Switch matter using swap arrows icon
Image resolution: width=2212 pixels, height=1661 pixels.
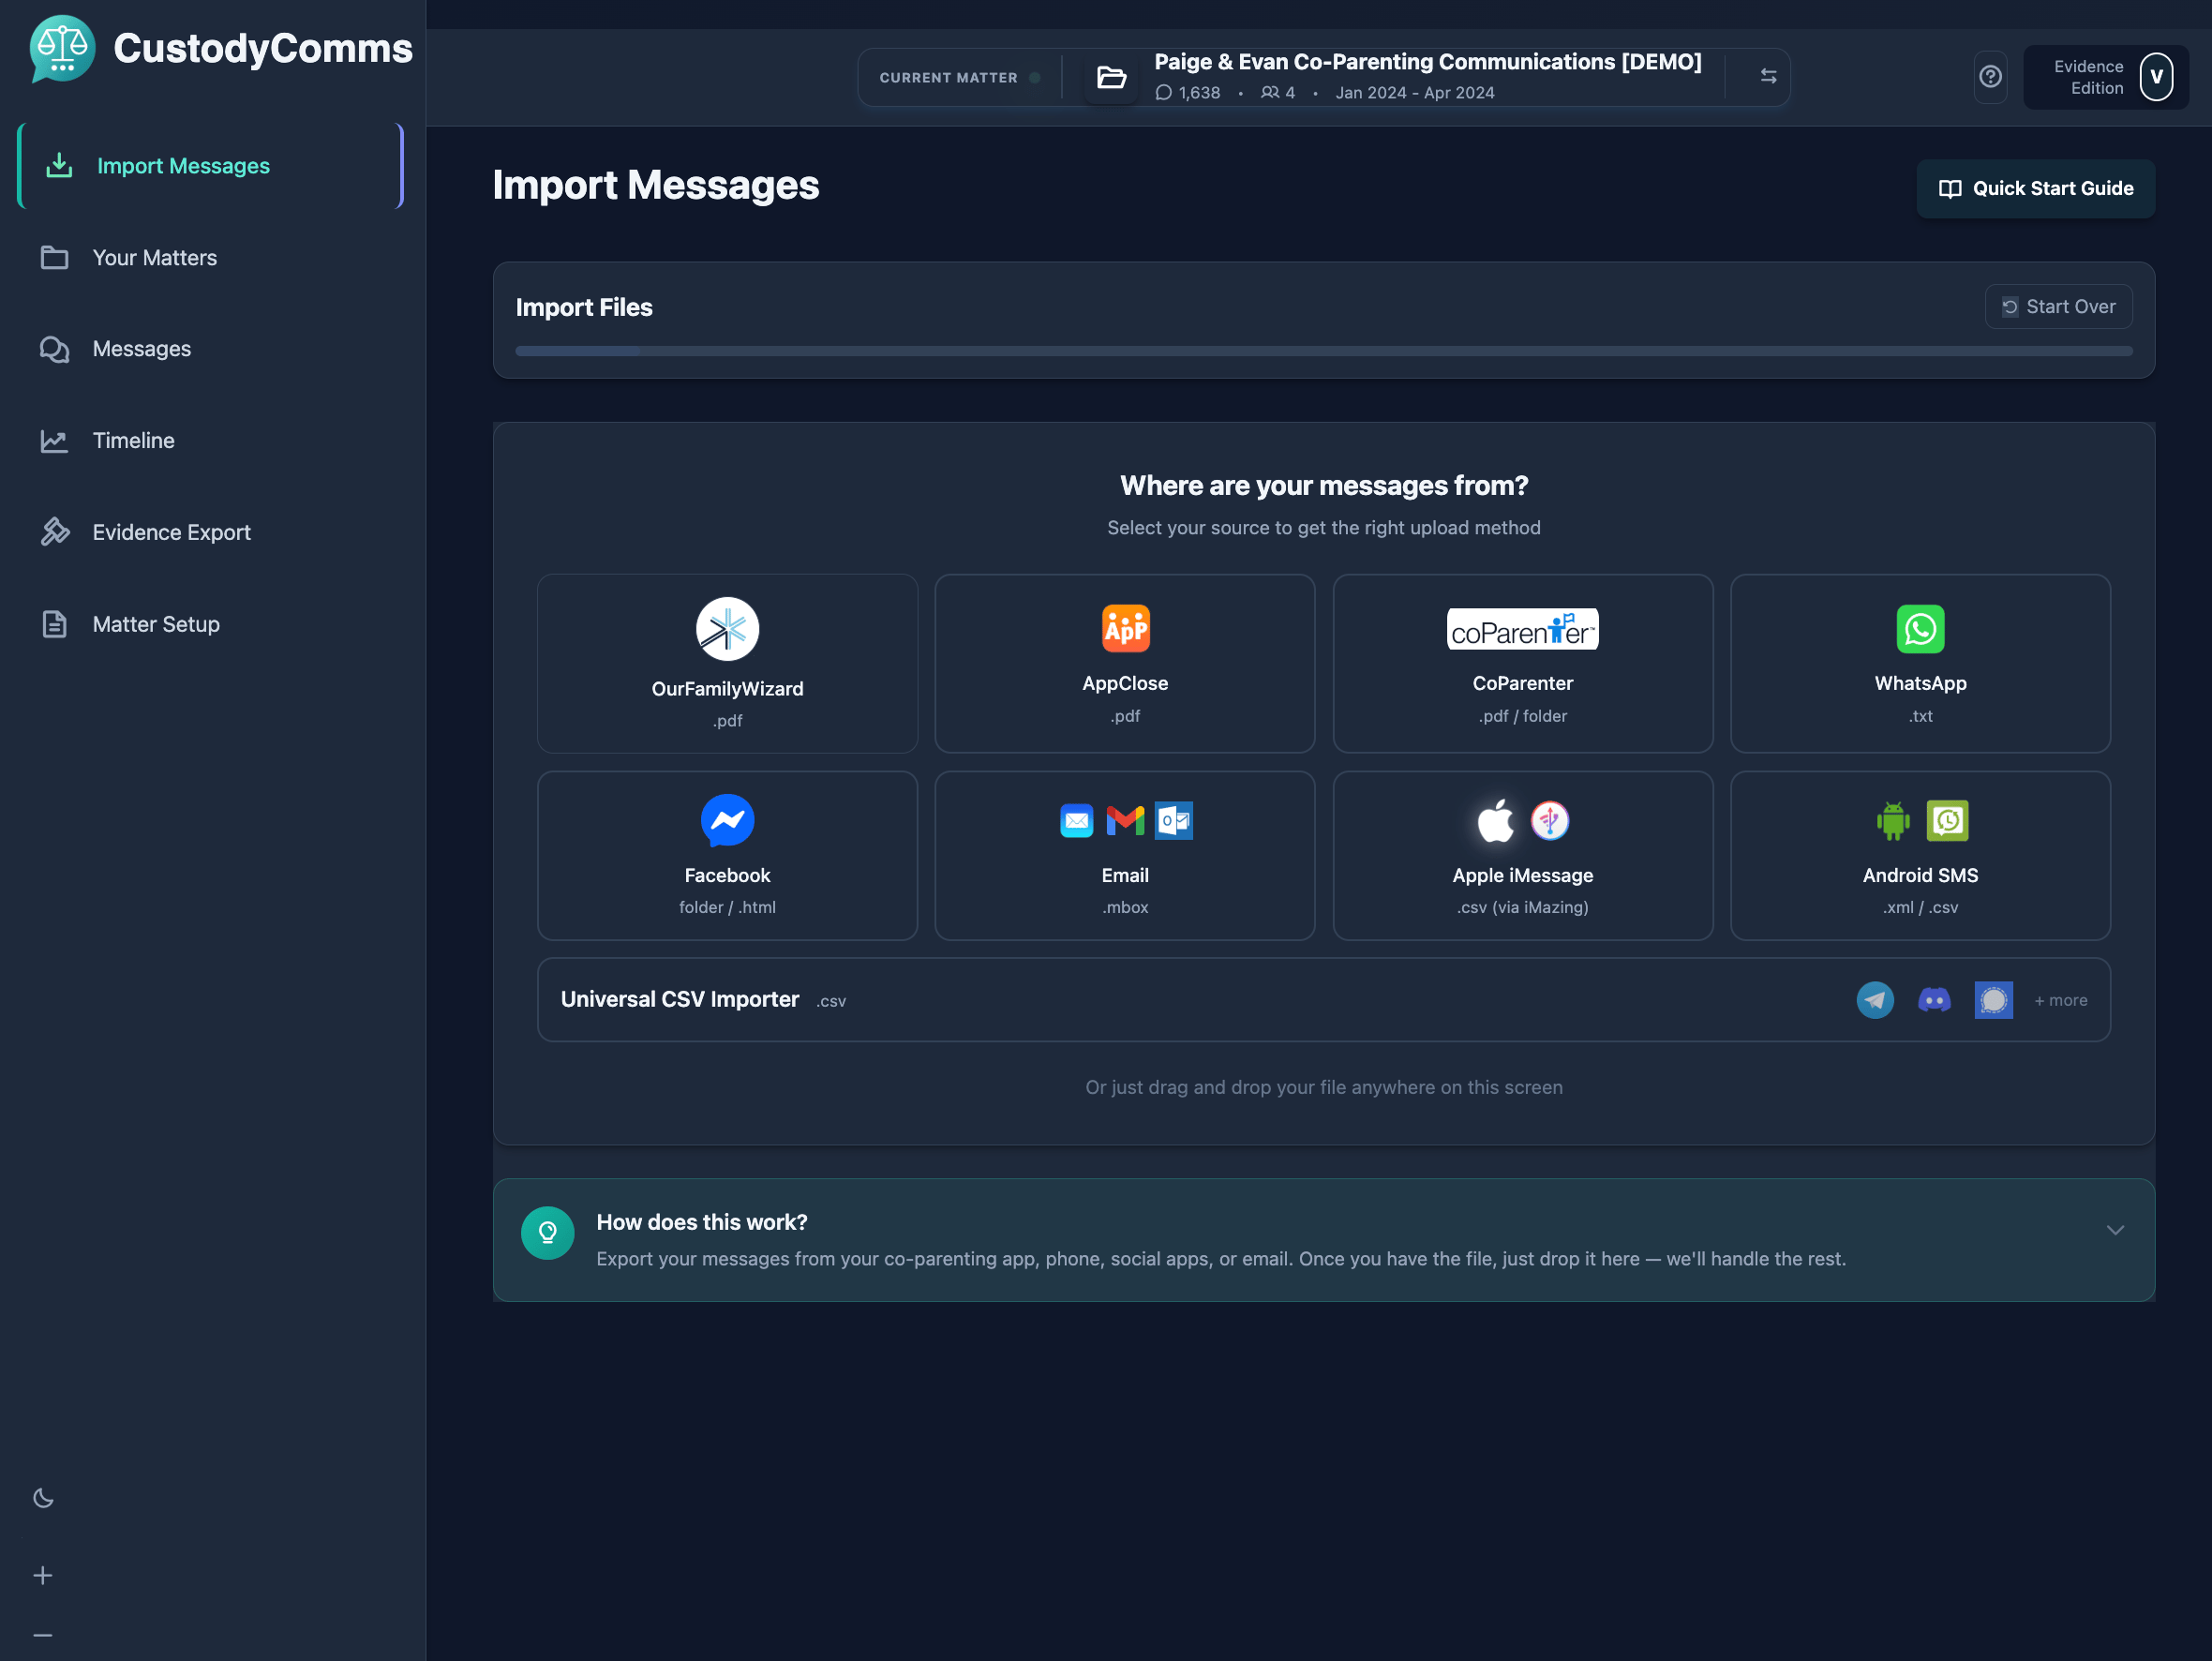pos(1768,76)
